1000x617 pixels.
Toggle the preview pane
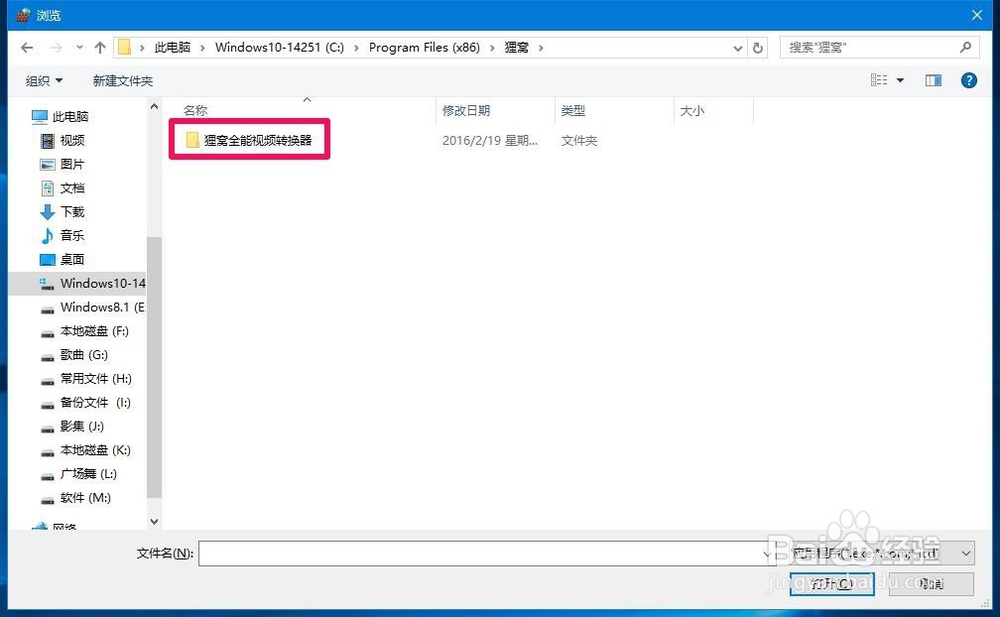point(932,80)
